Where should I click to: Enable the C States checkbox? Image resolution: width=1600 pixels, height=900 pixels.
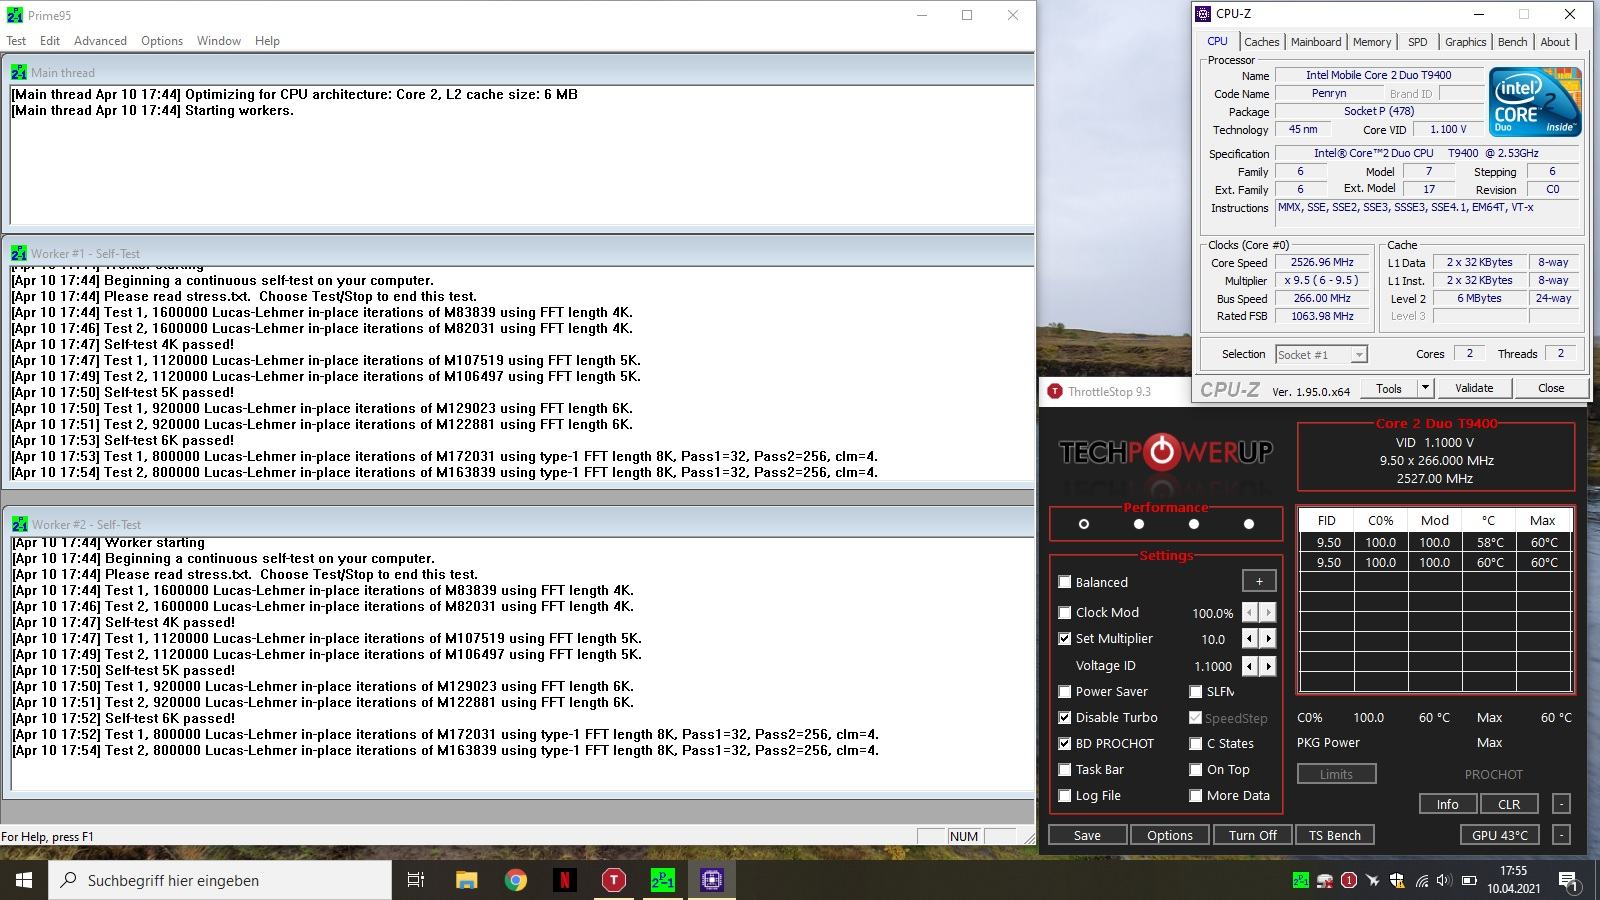[1195, 743]
